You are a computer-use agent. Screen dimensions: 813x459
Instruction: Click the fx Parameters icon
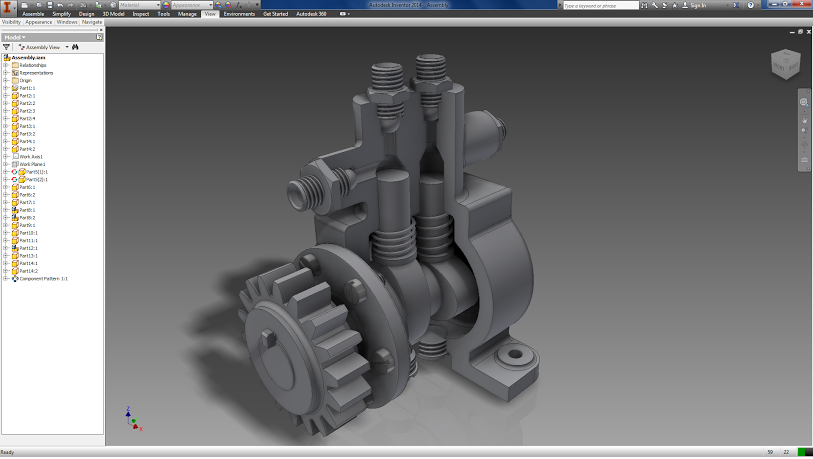click(x=239, y=5)
